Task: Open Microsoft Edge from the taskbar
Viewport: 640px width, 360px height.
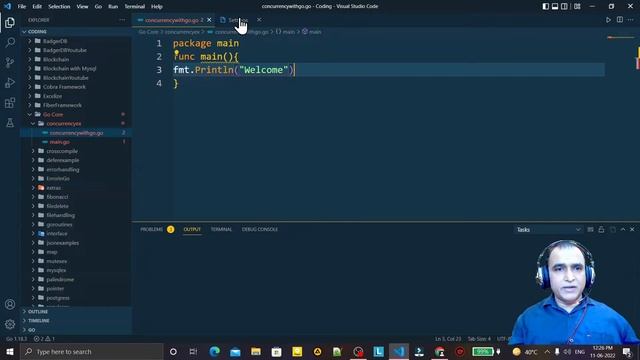Action: click(x=215, y=352)
